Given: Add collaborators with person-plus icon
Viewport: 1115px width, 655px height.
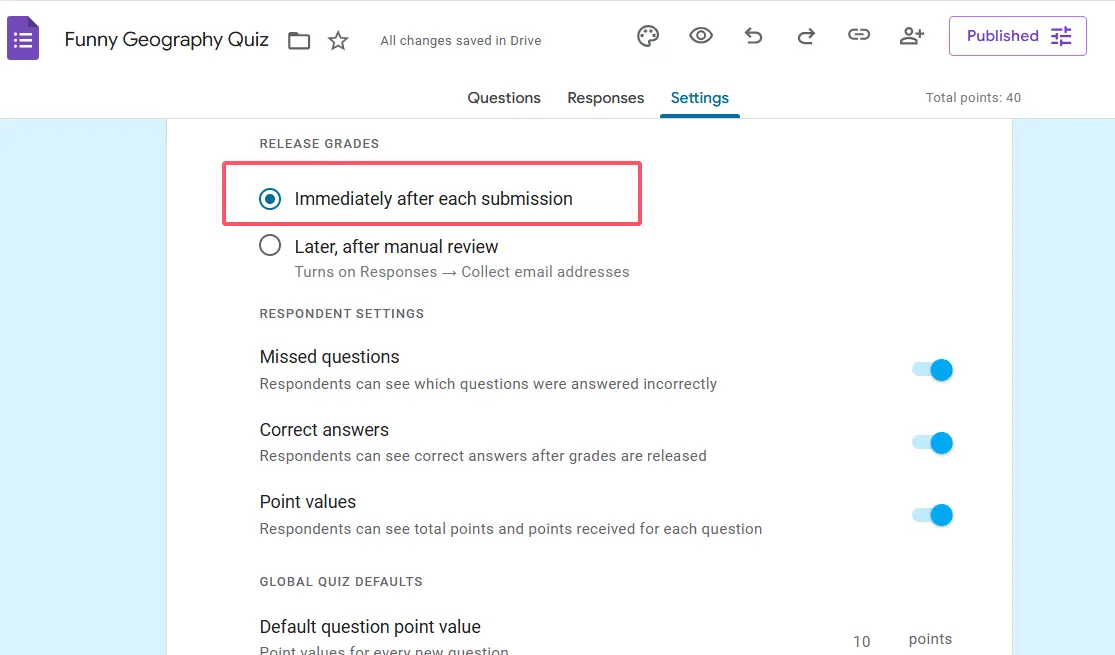Looking at the screenshot, I should point(911,36).
